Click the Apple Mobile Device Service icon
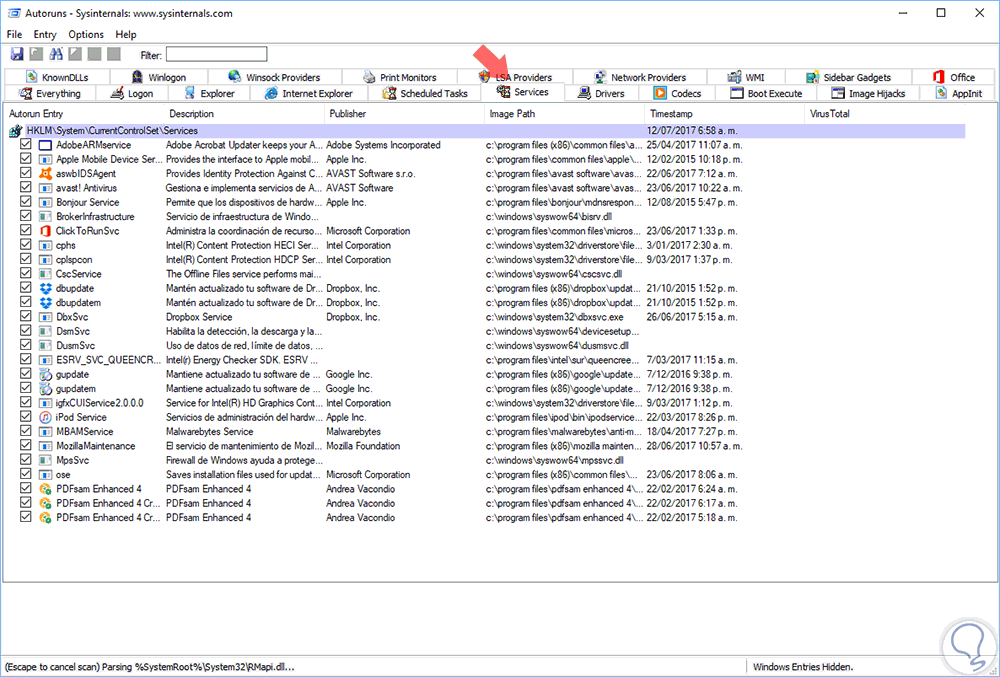Image resolution: width=1000 pixels, height=677 pixels. click(x=45, y=159)
